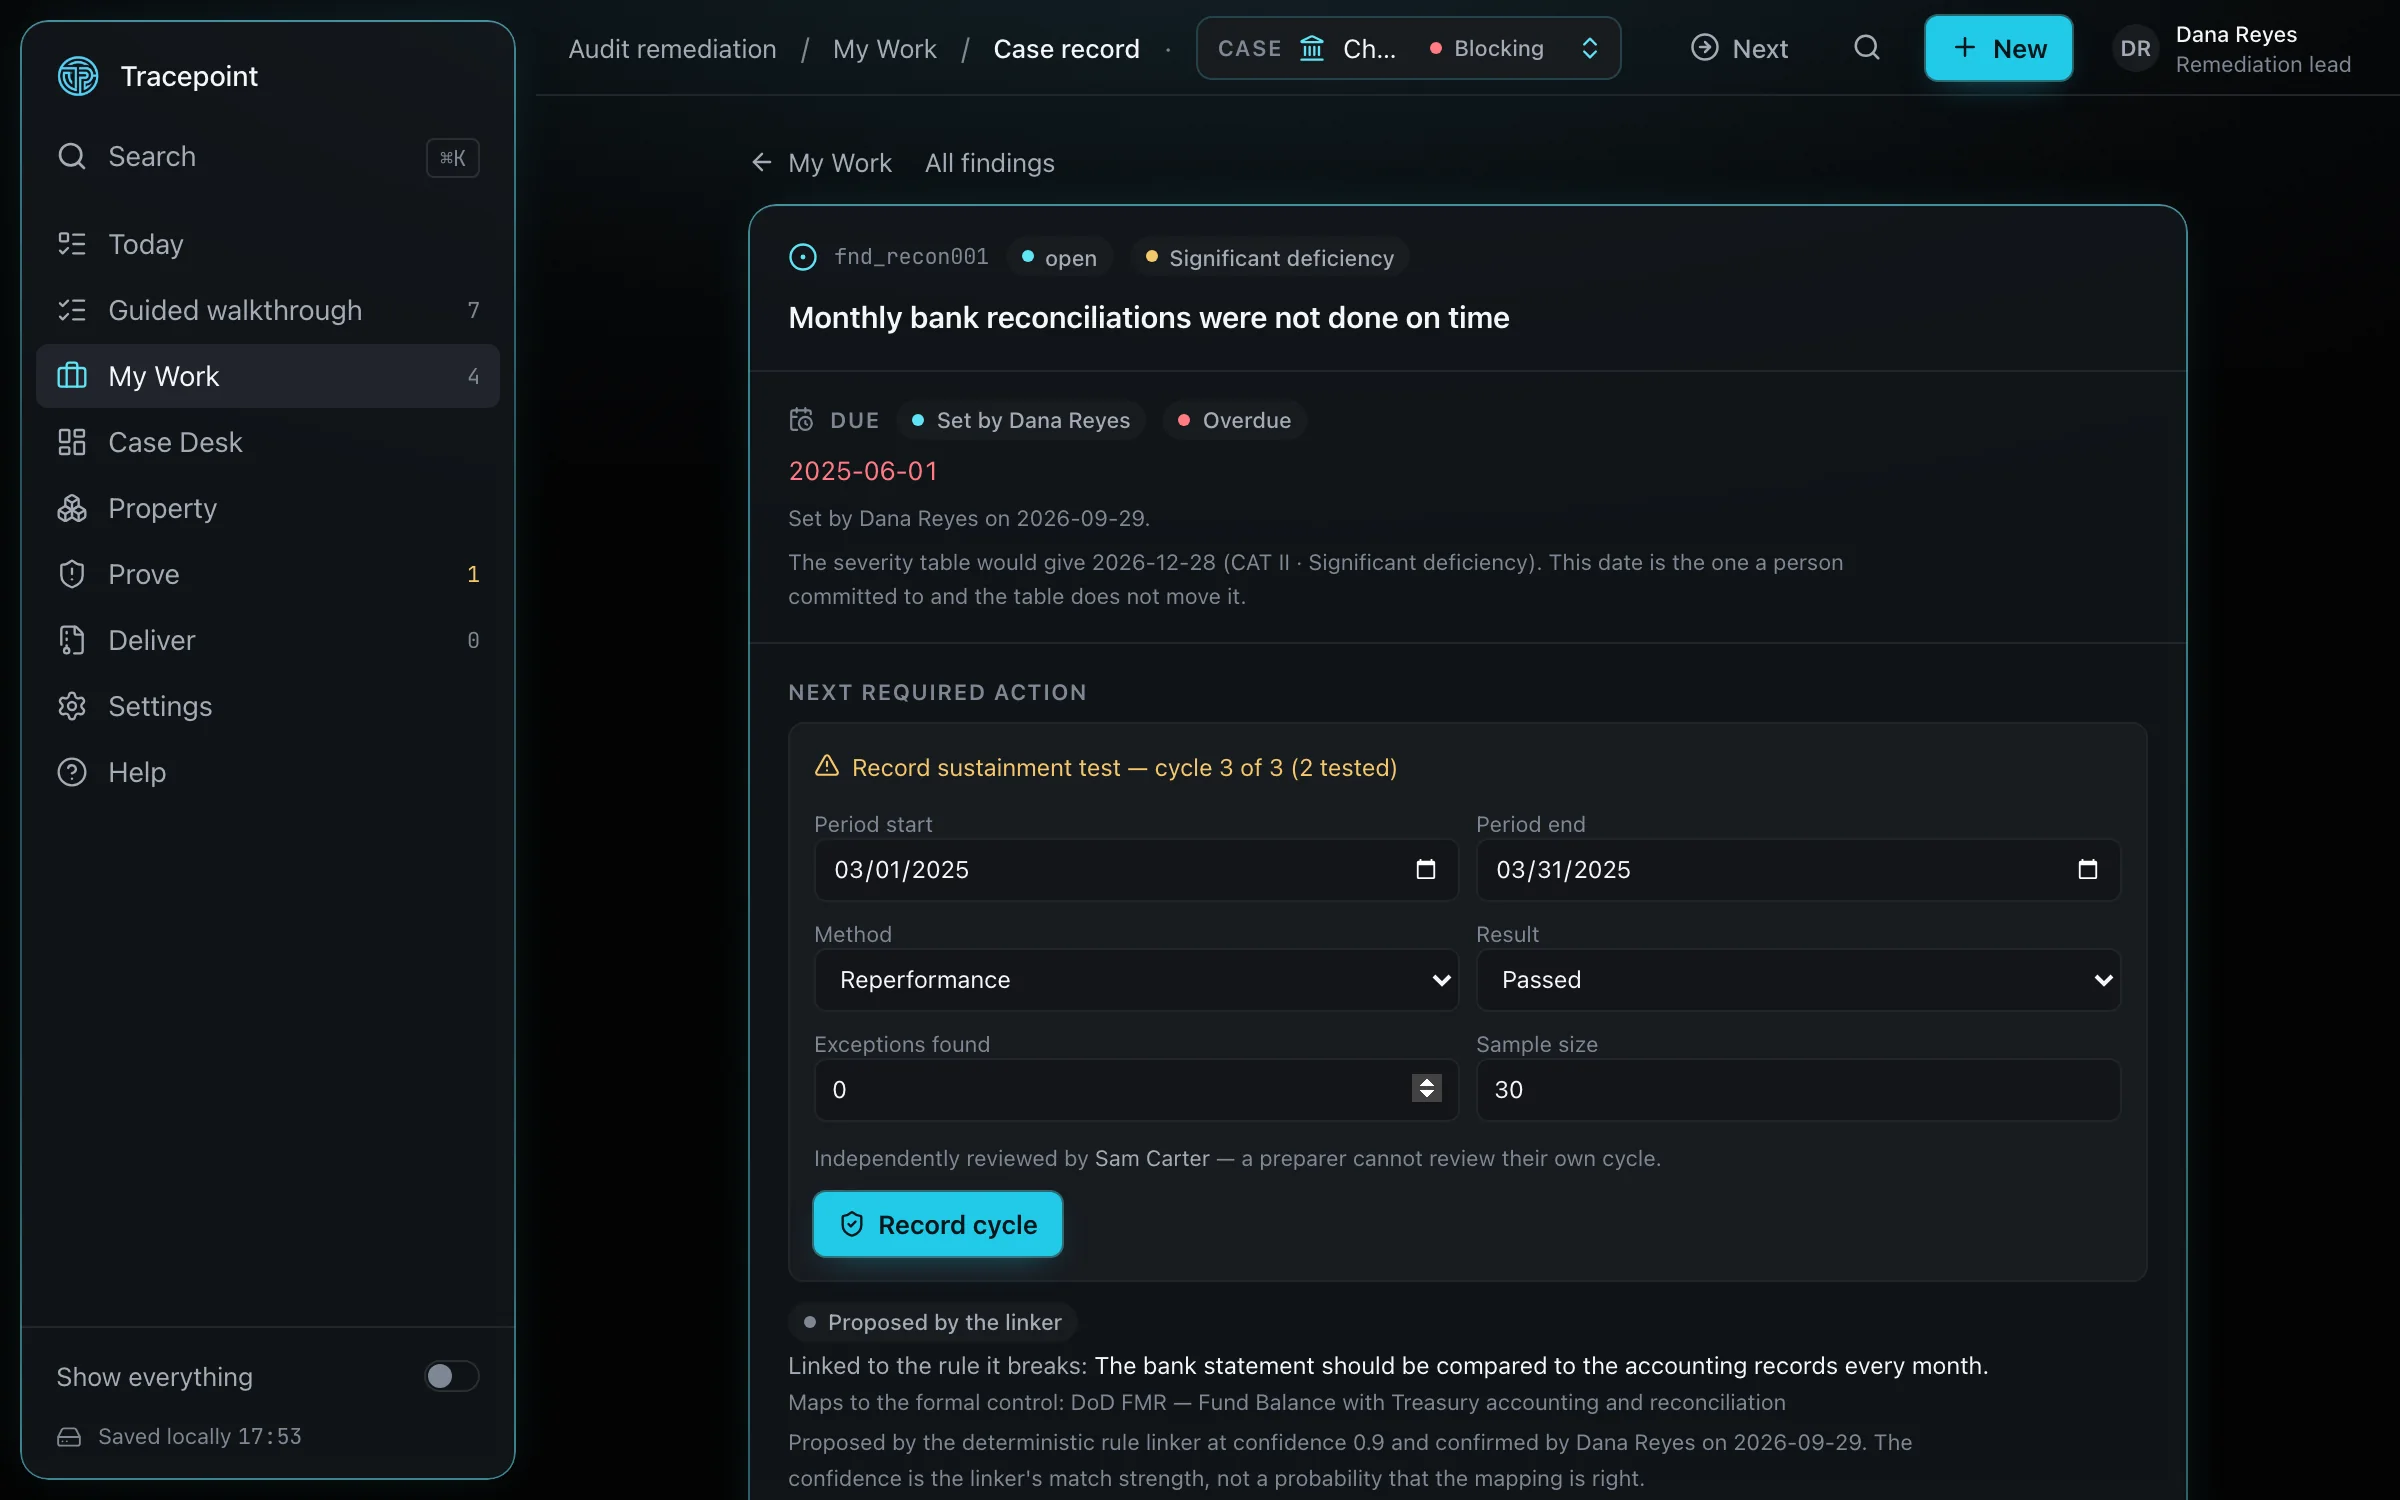Click the Audit remediation breadcrumb
2400x1500 pixels.
(x=672, y=48)
